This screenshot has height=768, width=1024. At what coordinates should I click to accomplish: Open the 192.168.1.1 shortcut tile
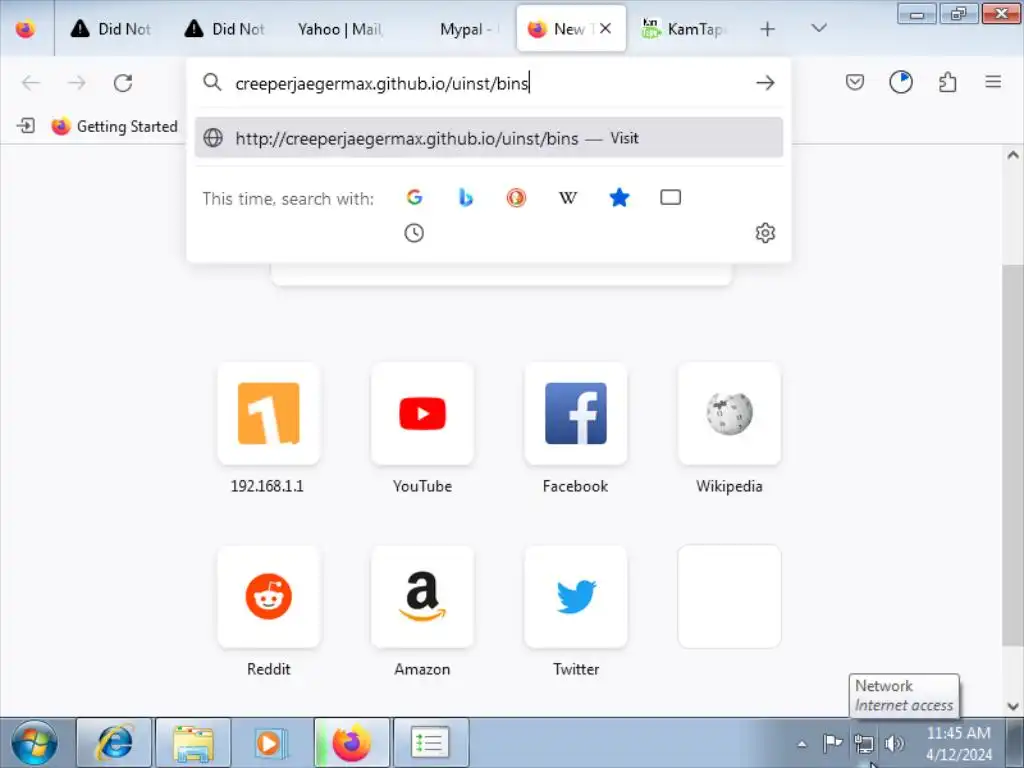point(268,414)
